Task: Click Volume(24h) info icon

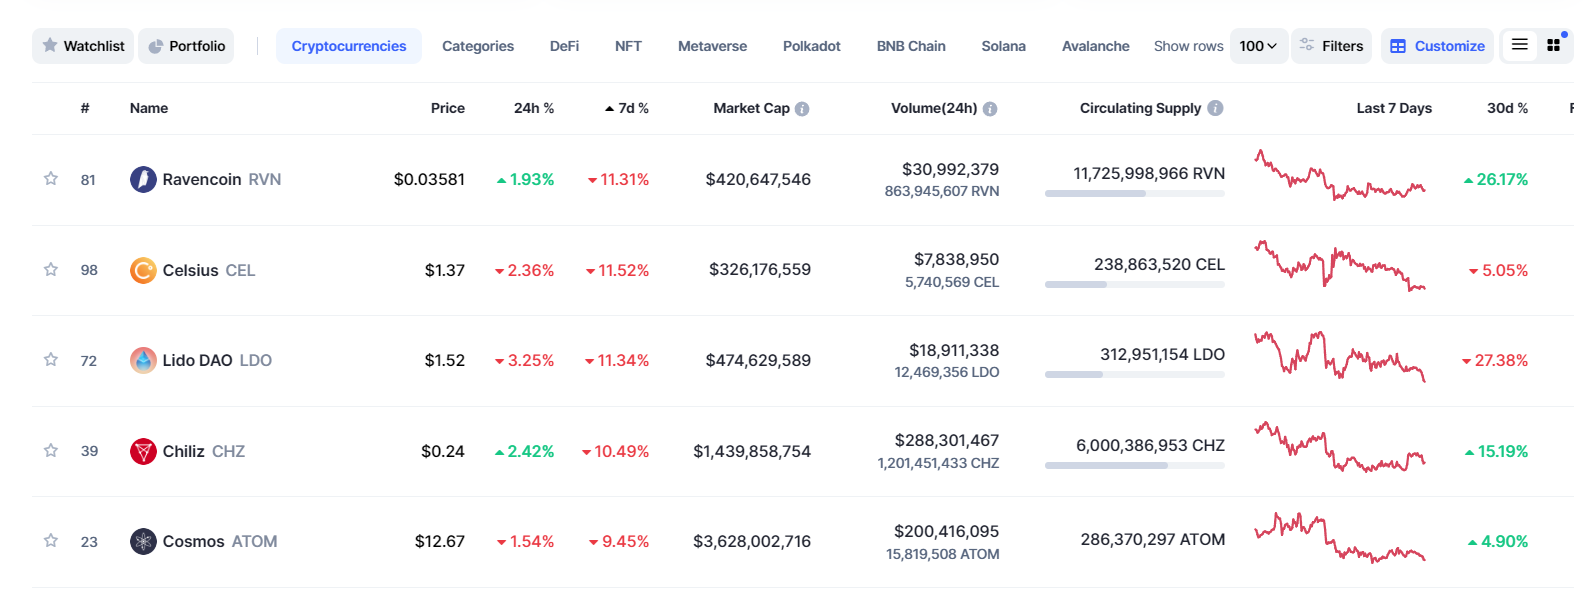Action: click(990, 109)
